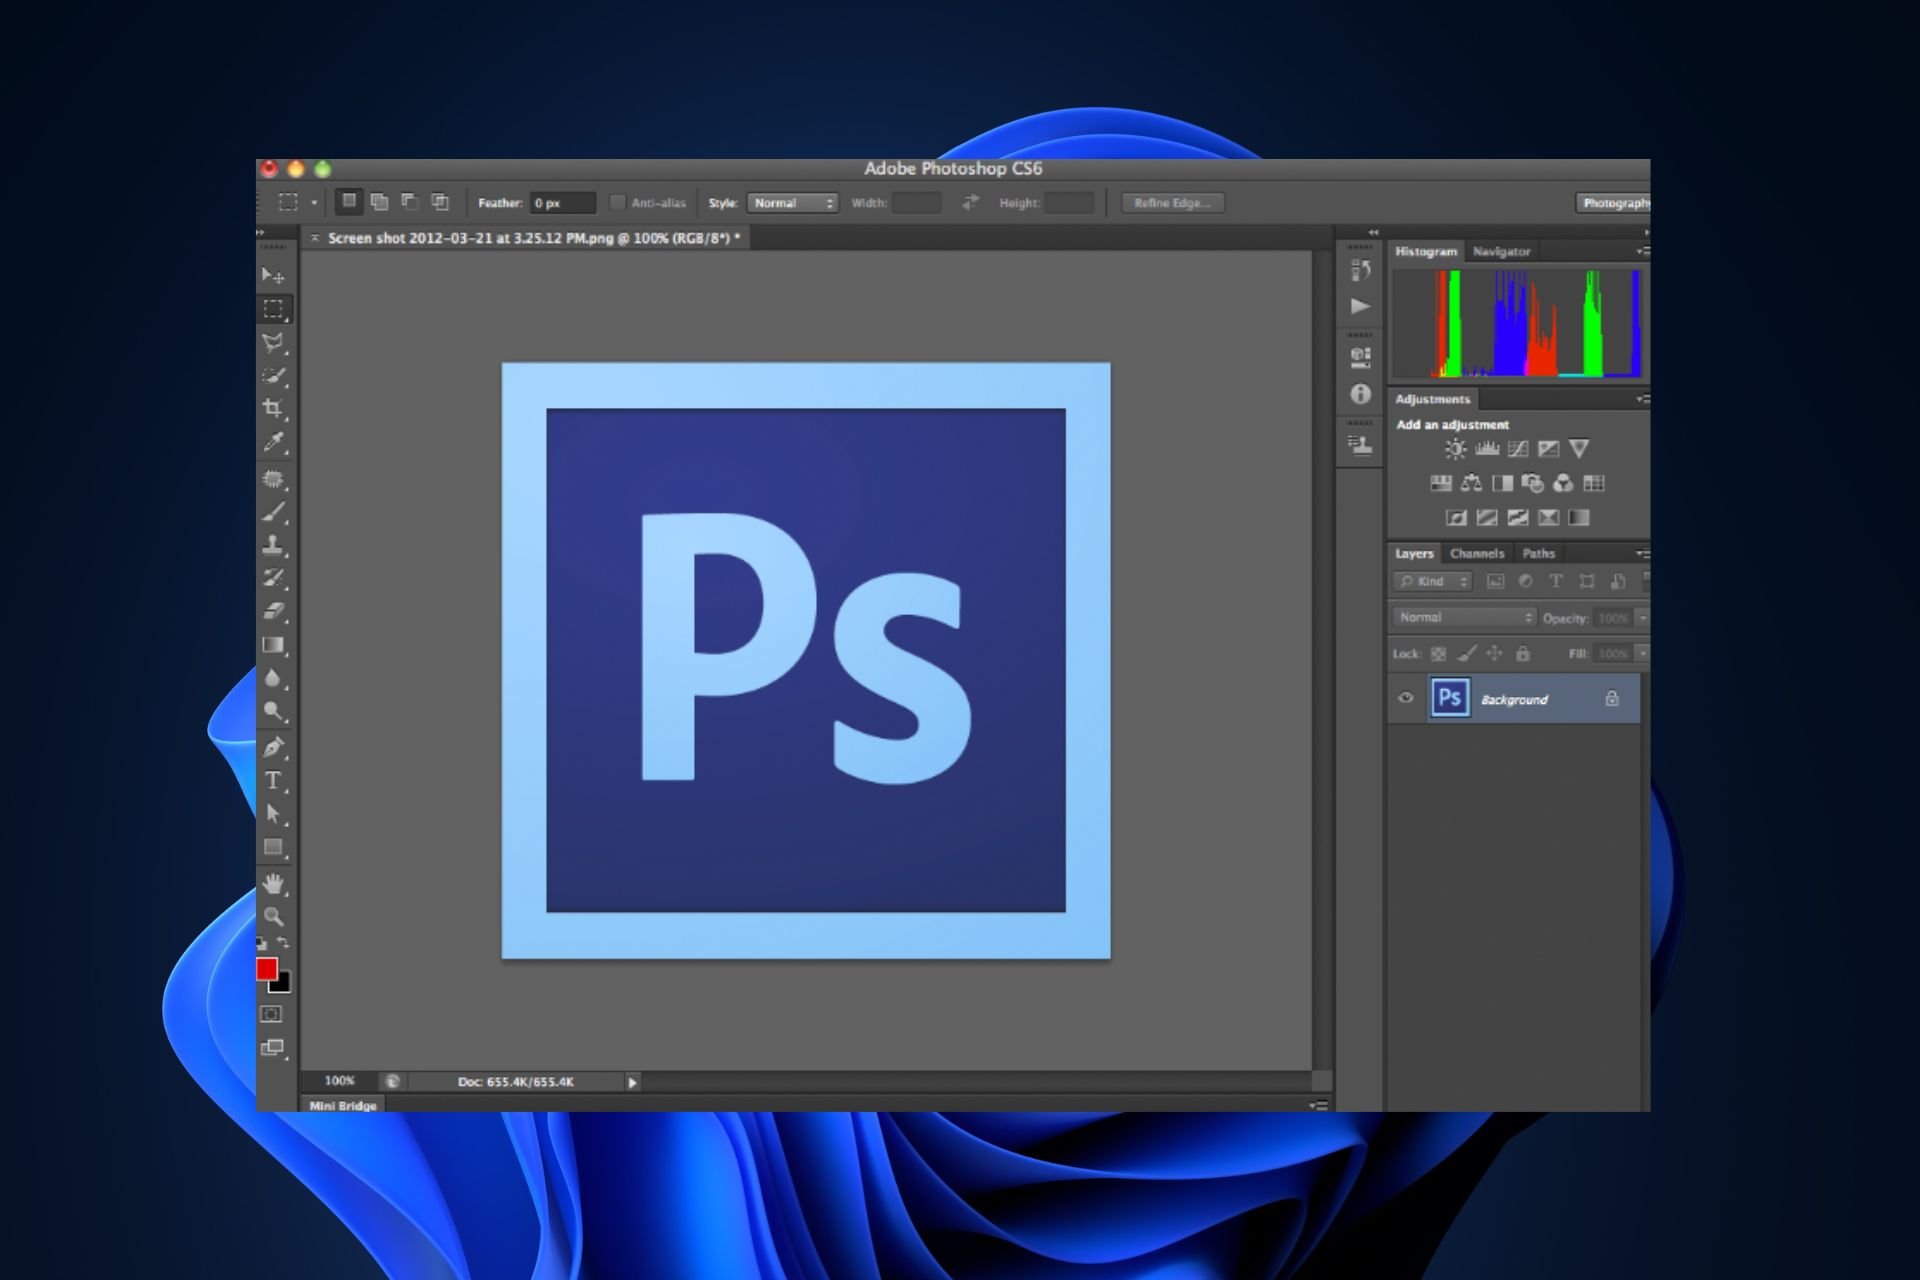Open the status bar Doc info arrow
This screenshot has width=1920, height=1280.
click(632, 1082)
